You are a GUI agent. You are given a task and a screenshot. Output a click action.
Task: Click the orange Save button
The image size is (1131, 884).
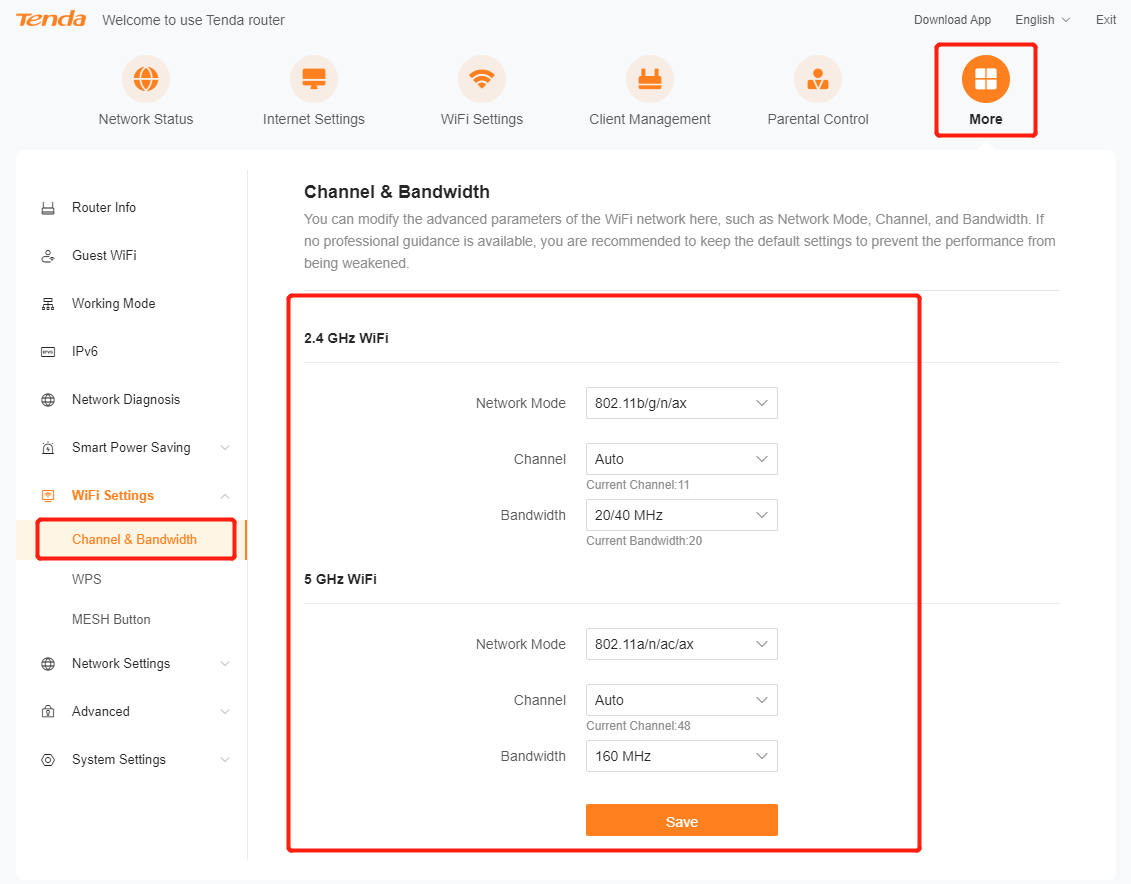pyautogui.click(x=681, y=821)
